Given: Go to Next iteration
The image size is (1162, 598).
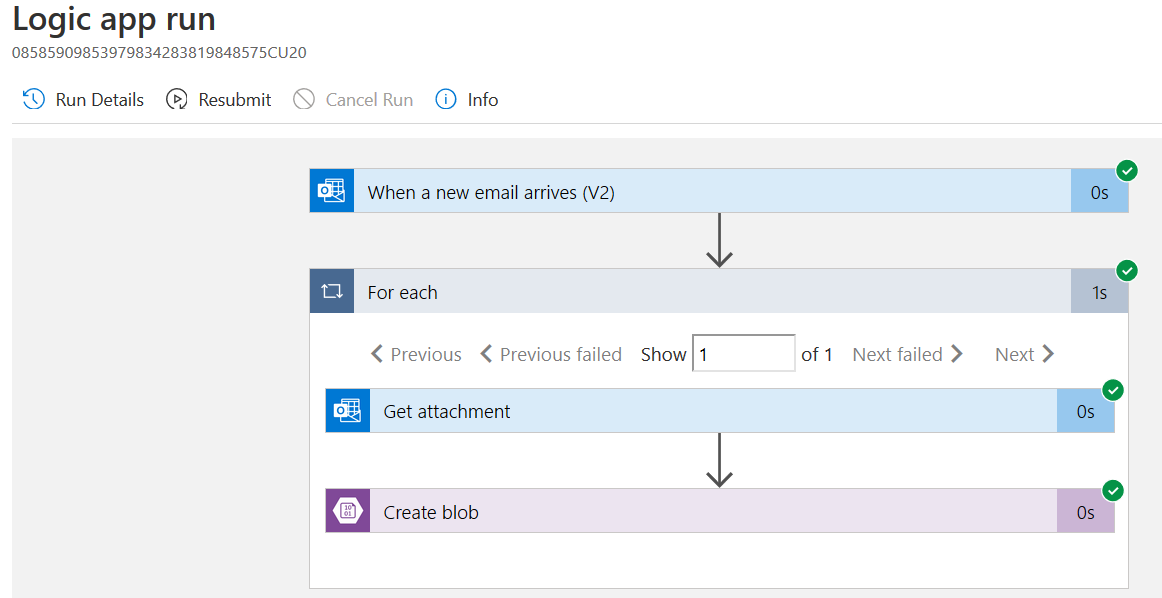Looking at the screenshot, I should coord(1024,354).
